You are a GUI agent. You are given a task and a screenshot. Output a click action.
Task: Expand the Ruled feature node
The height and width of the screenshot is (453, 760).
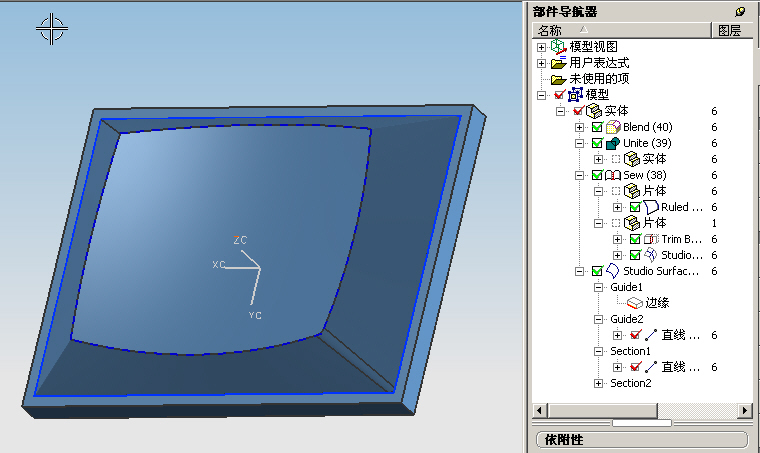point(617,207)
